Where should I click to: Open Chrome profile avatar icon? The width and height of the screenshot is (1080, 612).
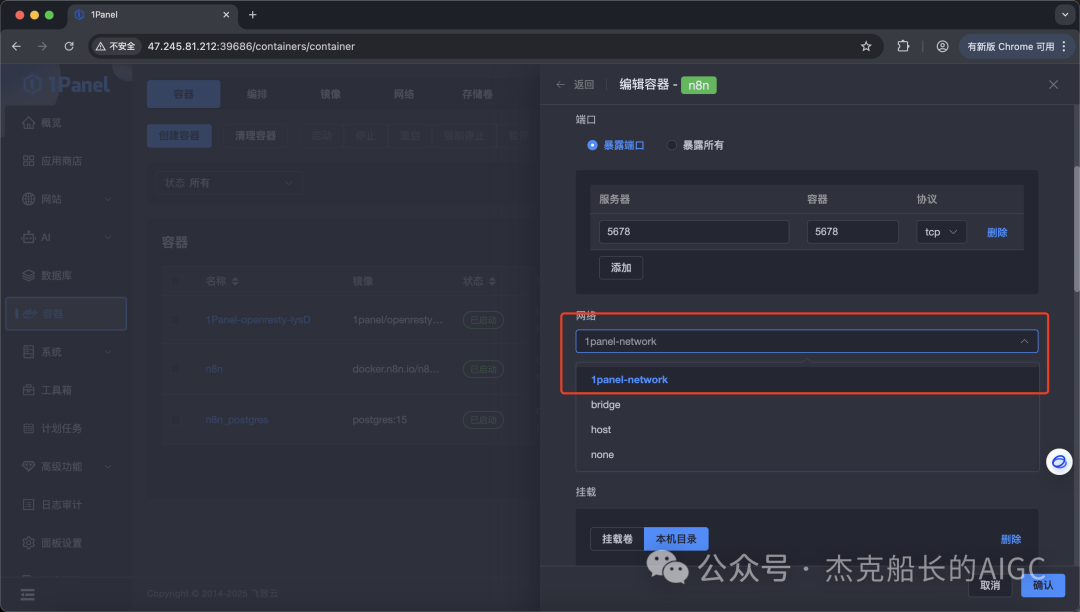click(x=942, y=46)
